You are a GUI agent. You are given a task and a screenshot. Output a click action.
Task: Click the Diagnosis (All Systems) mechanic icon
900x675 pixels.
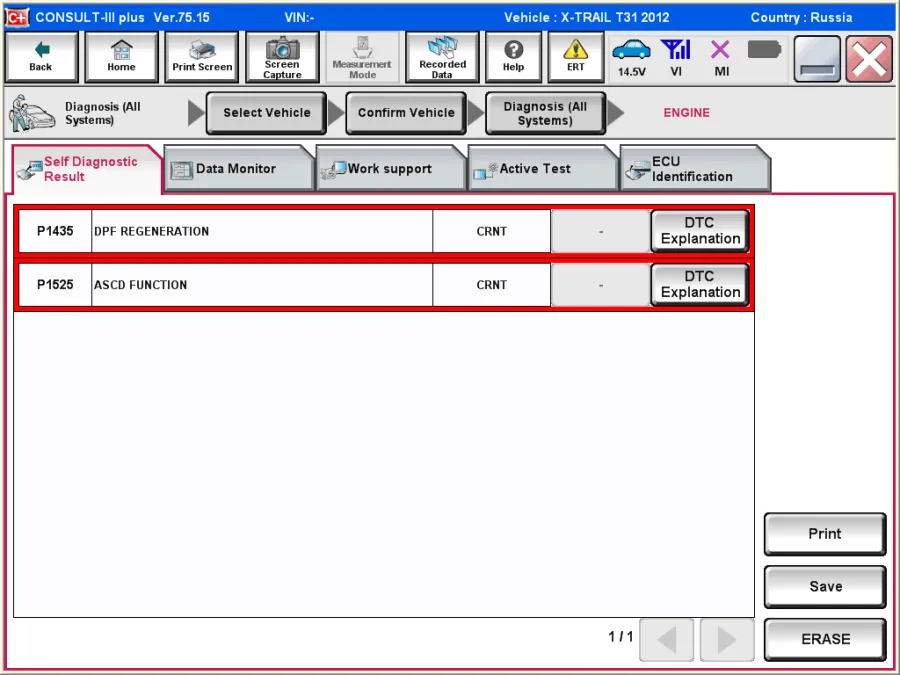[x=32, y=113]
